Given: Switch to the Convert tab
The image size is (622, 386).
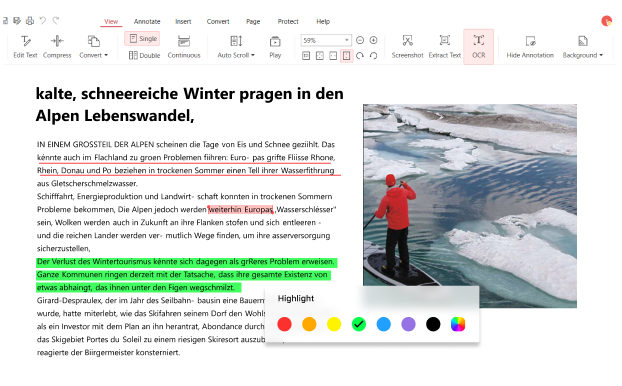Looking at the screenshot, I should pyautogui.click(x=218, y=21).
